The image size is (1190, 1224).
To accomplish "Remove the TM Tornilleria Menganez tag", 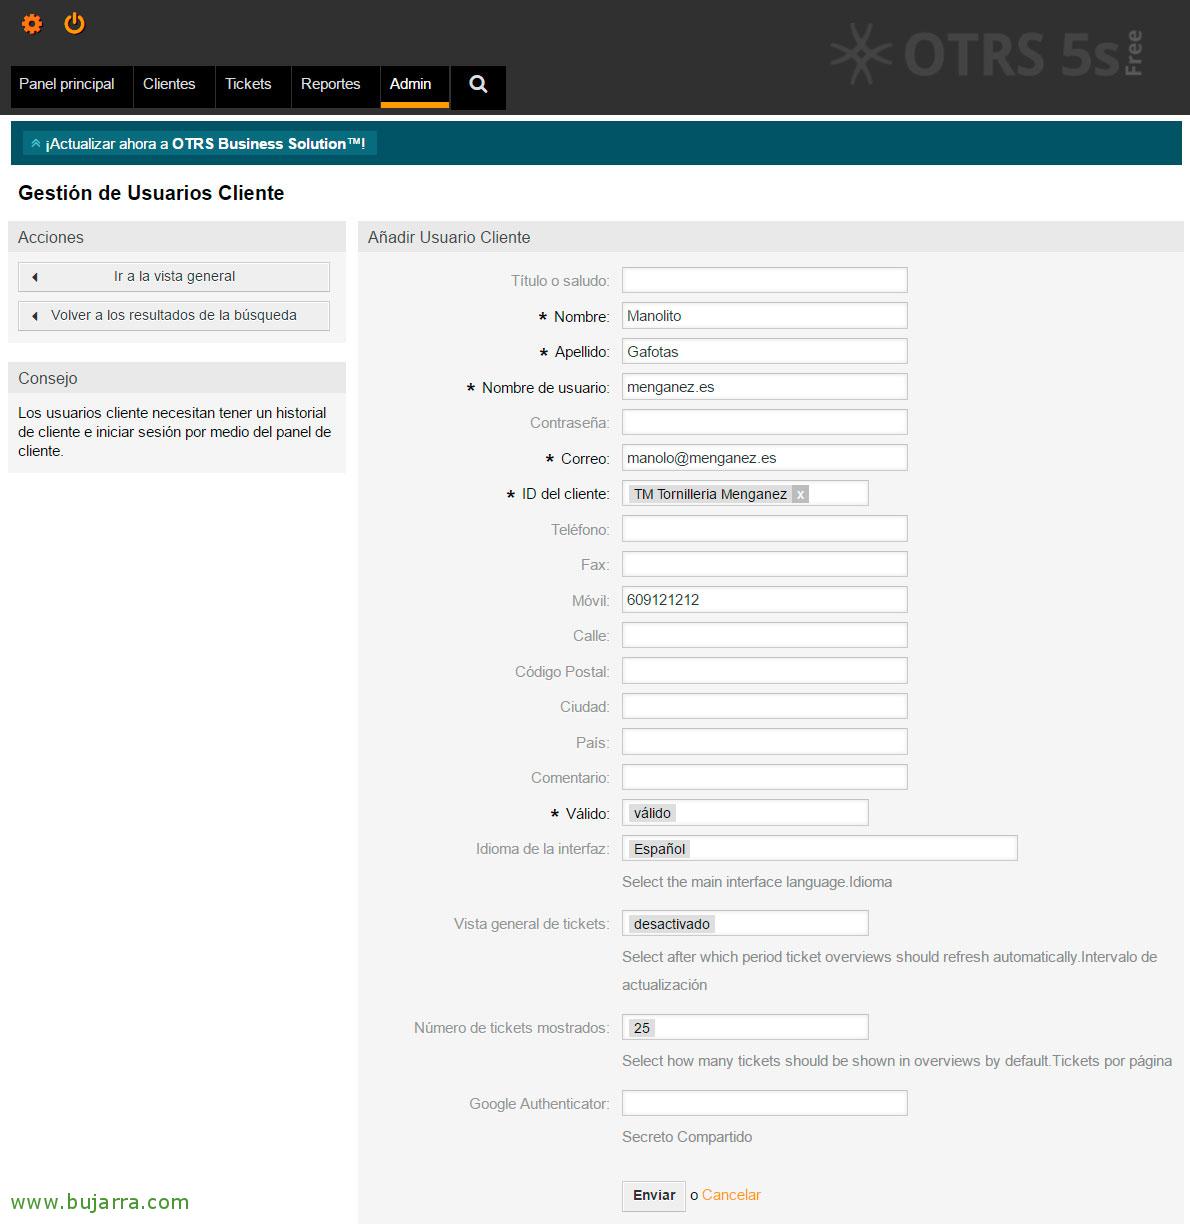I will [800, 494].
